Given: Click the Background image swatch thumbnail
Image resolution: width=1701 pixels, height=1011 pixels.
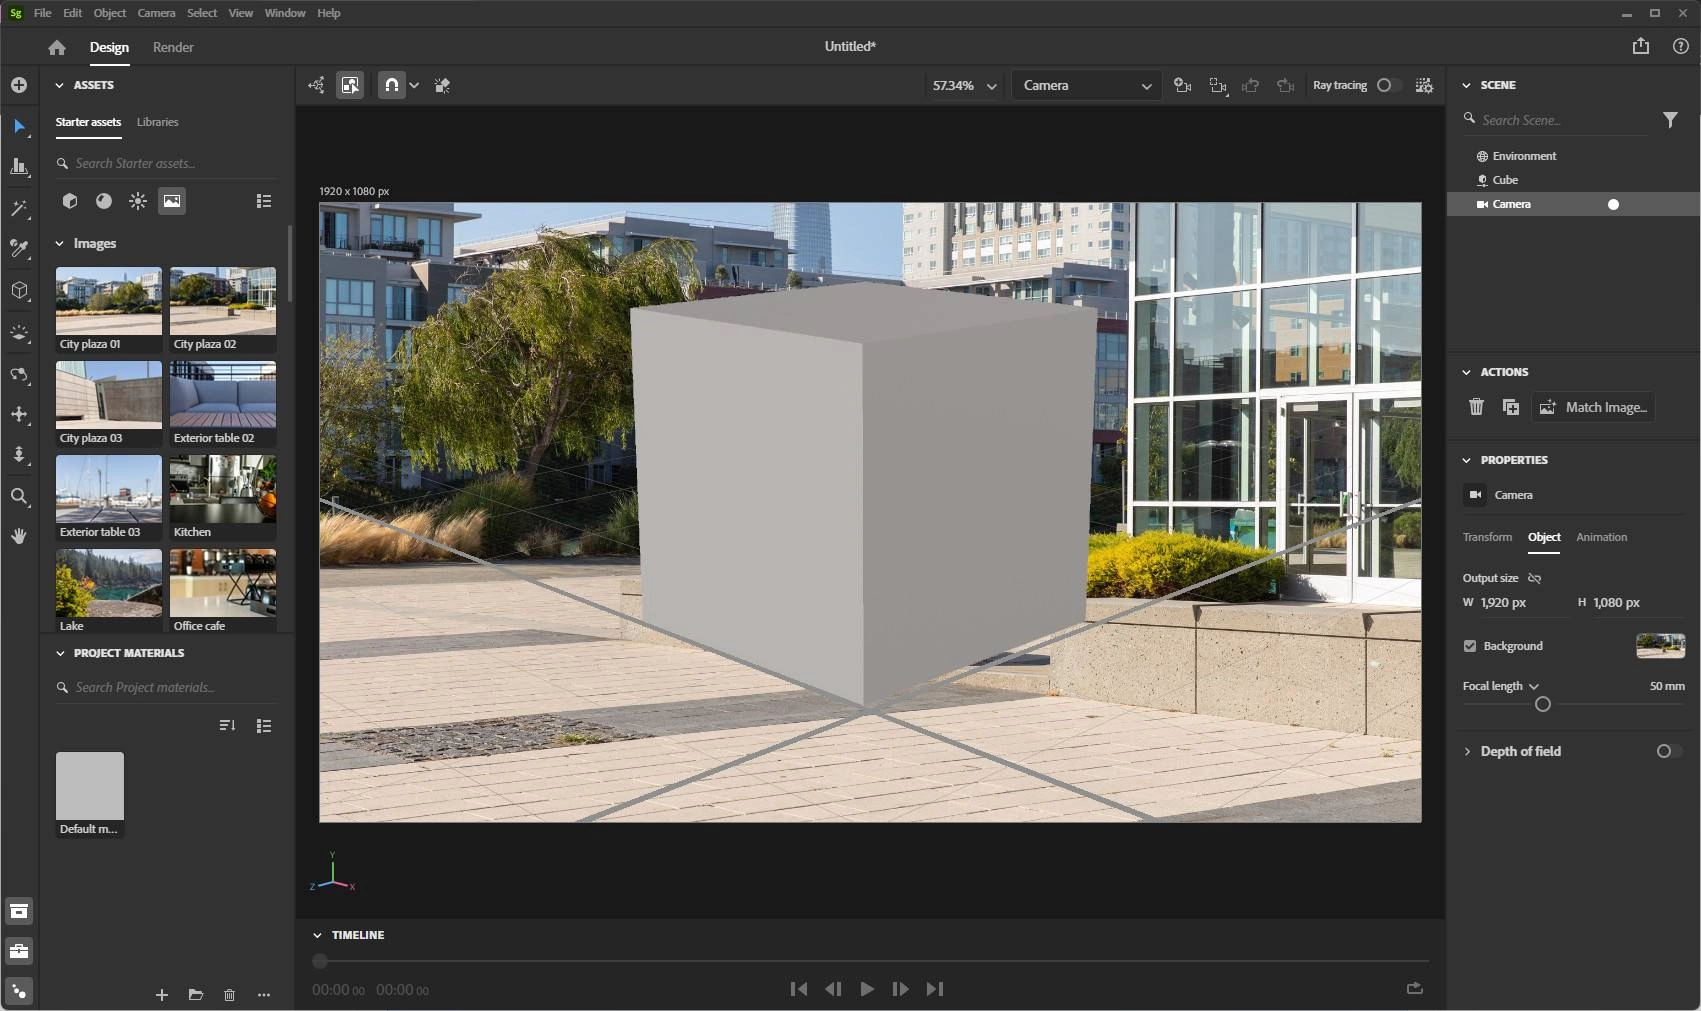Looking at the screenshot, I should pos(1660,646).
